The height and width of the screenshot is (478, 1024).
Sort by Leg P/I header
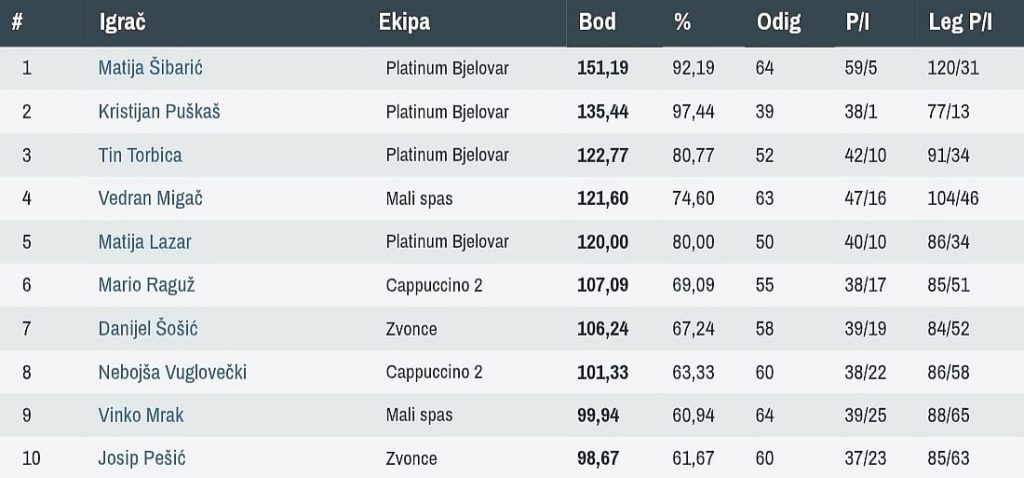[960, 22]
